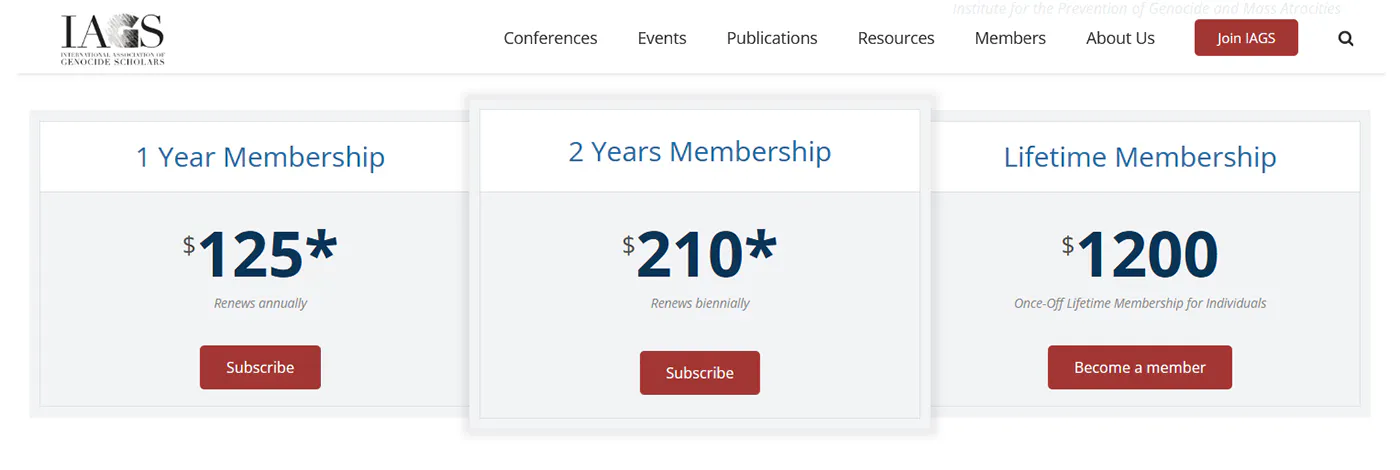The image size is (1400, 470).
Task: Open the About Us menu
Action: pyautogui.click(x=1120, y=38)
